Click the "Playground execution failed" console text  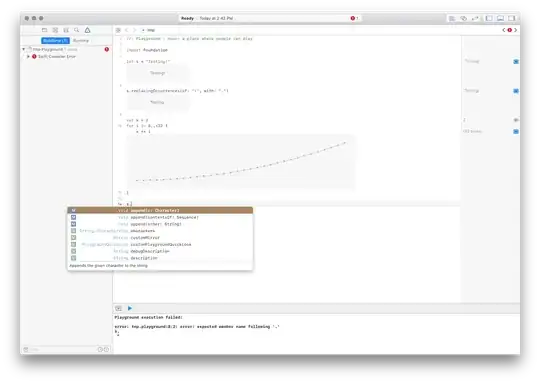pyautogui.click(x=148, y=317)
